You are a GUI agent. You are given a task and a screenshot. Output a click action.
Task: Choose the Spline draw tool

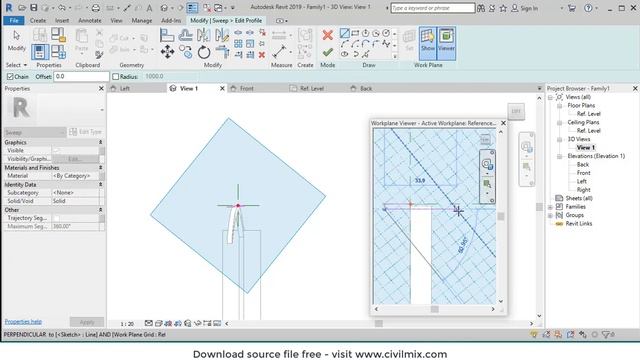pyautogui.click(x=386, y=44)
